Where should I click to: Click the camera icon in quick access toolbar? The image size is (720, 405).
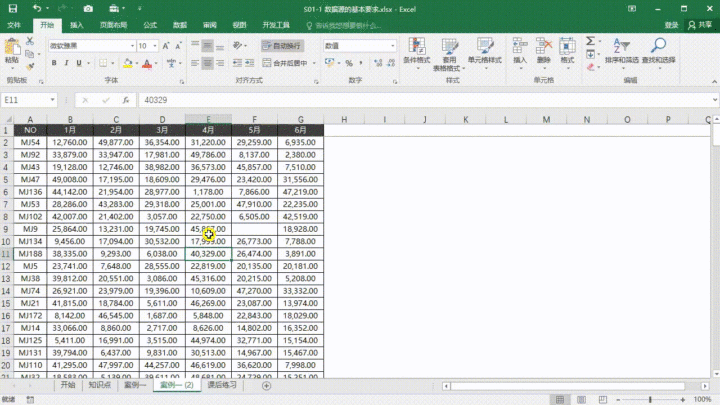pos(88,9)
